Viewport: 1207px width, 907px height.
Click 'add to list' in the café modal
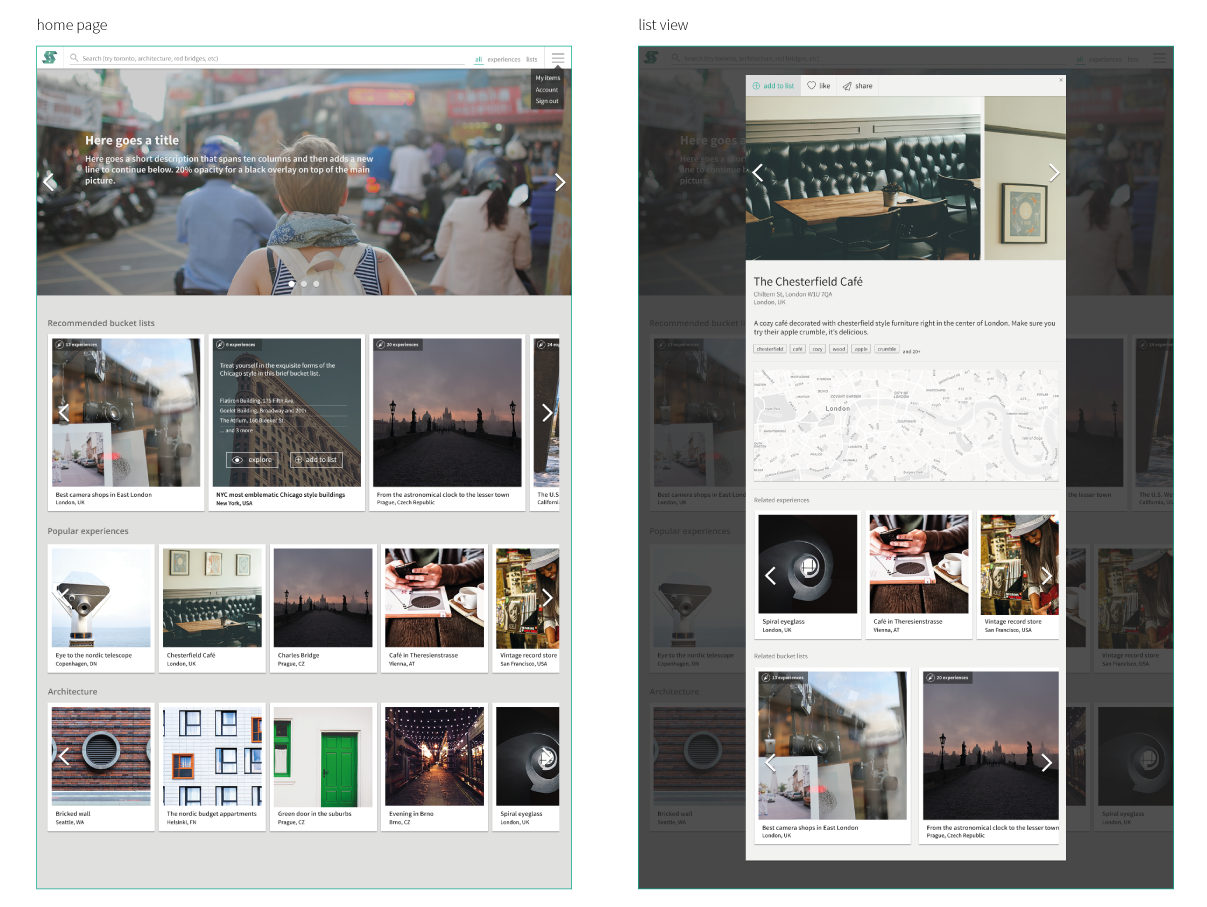tap(774, 86)
